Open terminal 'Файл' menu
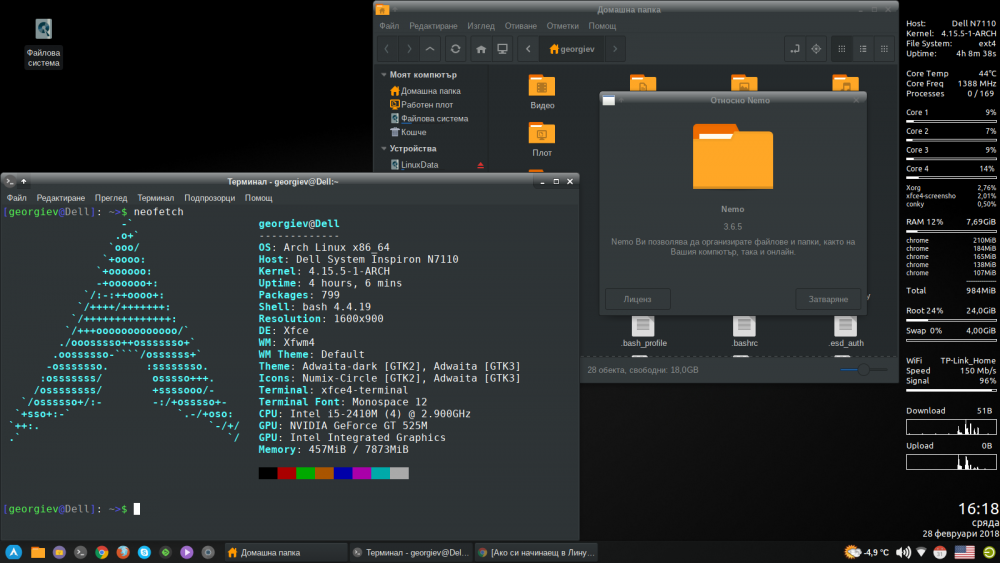This screenshot has width=1000, height=563. coord(17,198)
